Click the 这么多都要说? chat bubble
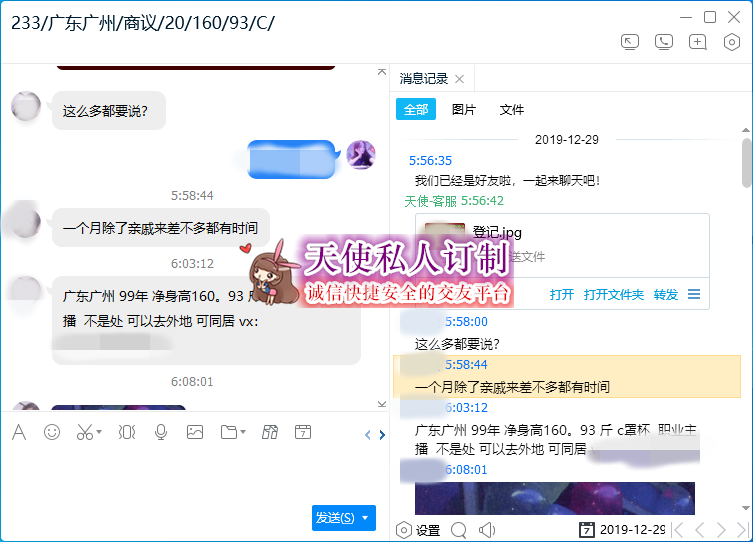The width and height of the screenshot is (753, 542). [109, 110]
